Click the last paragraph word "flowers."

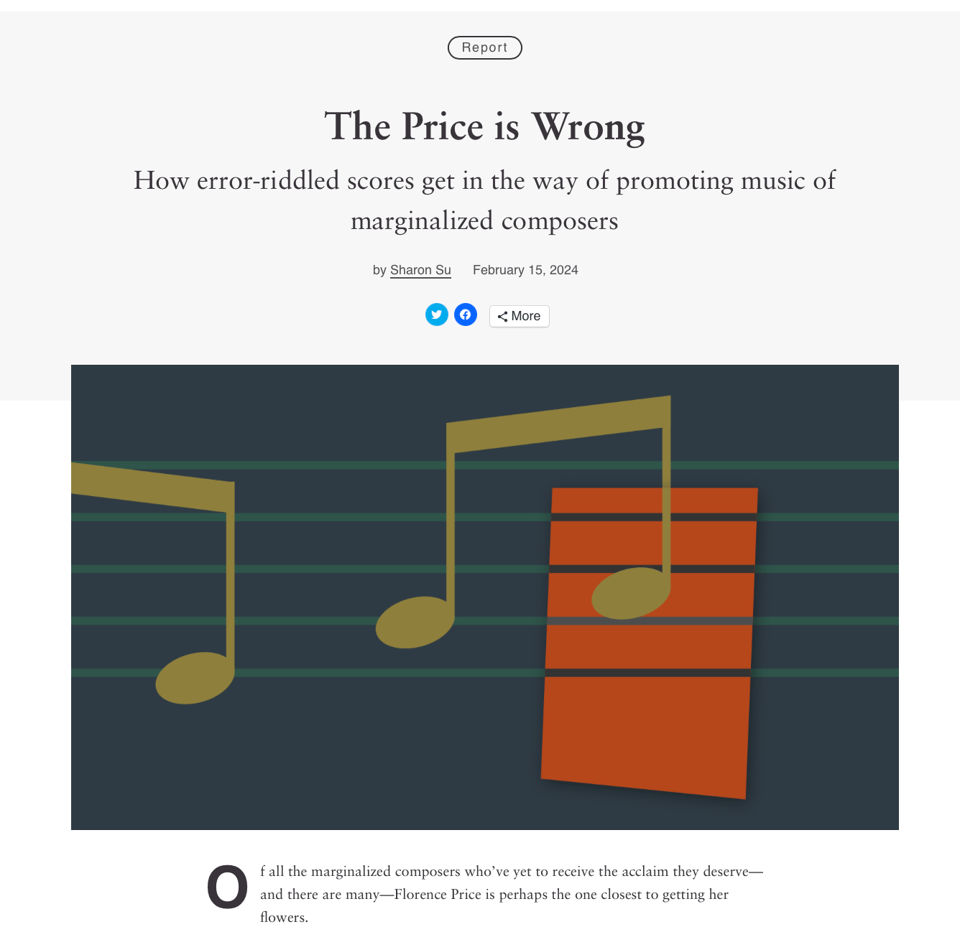pos(284,917)
